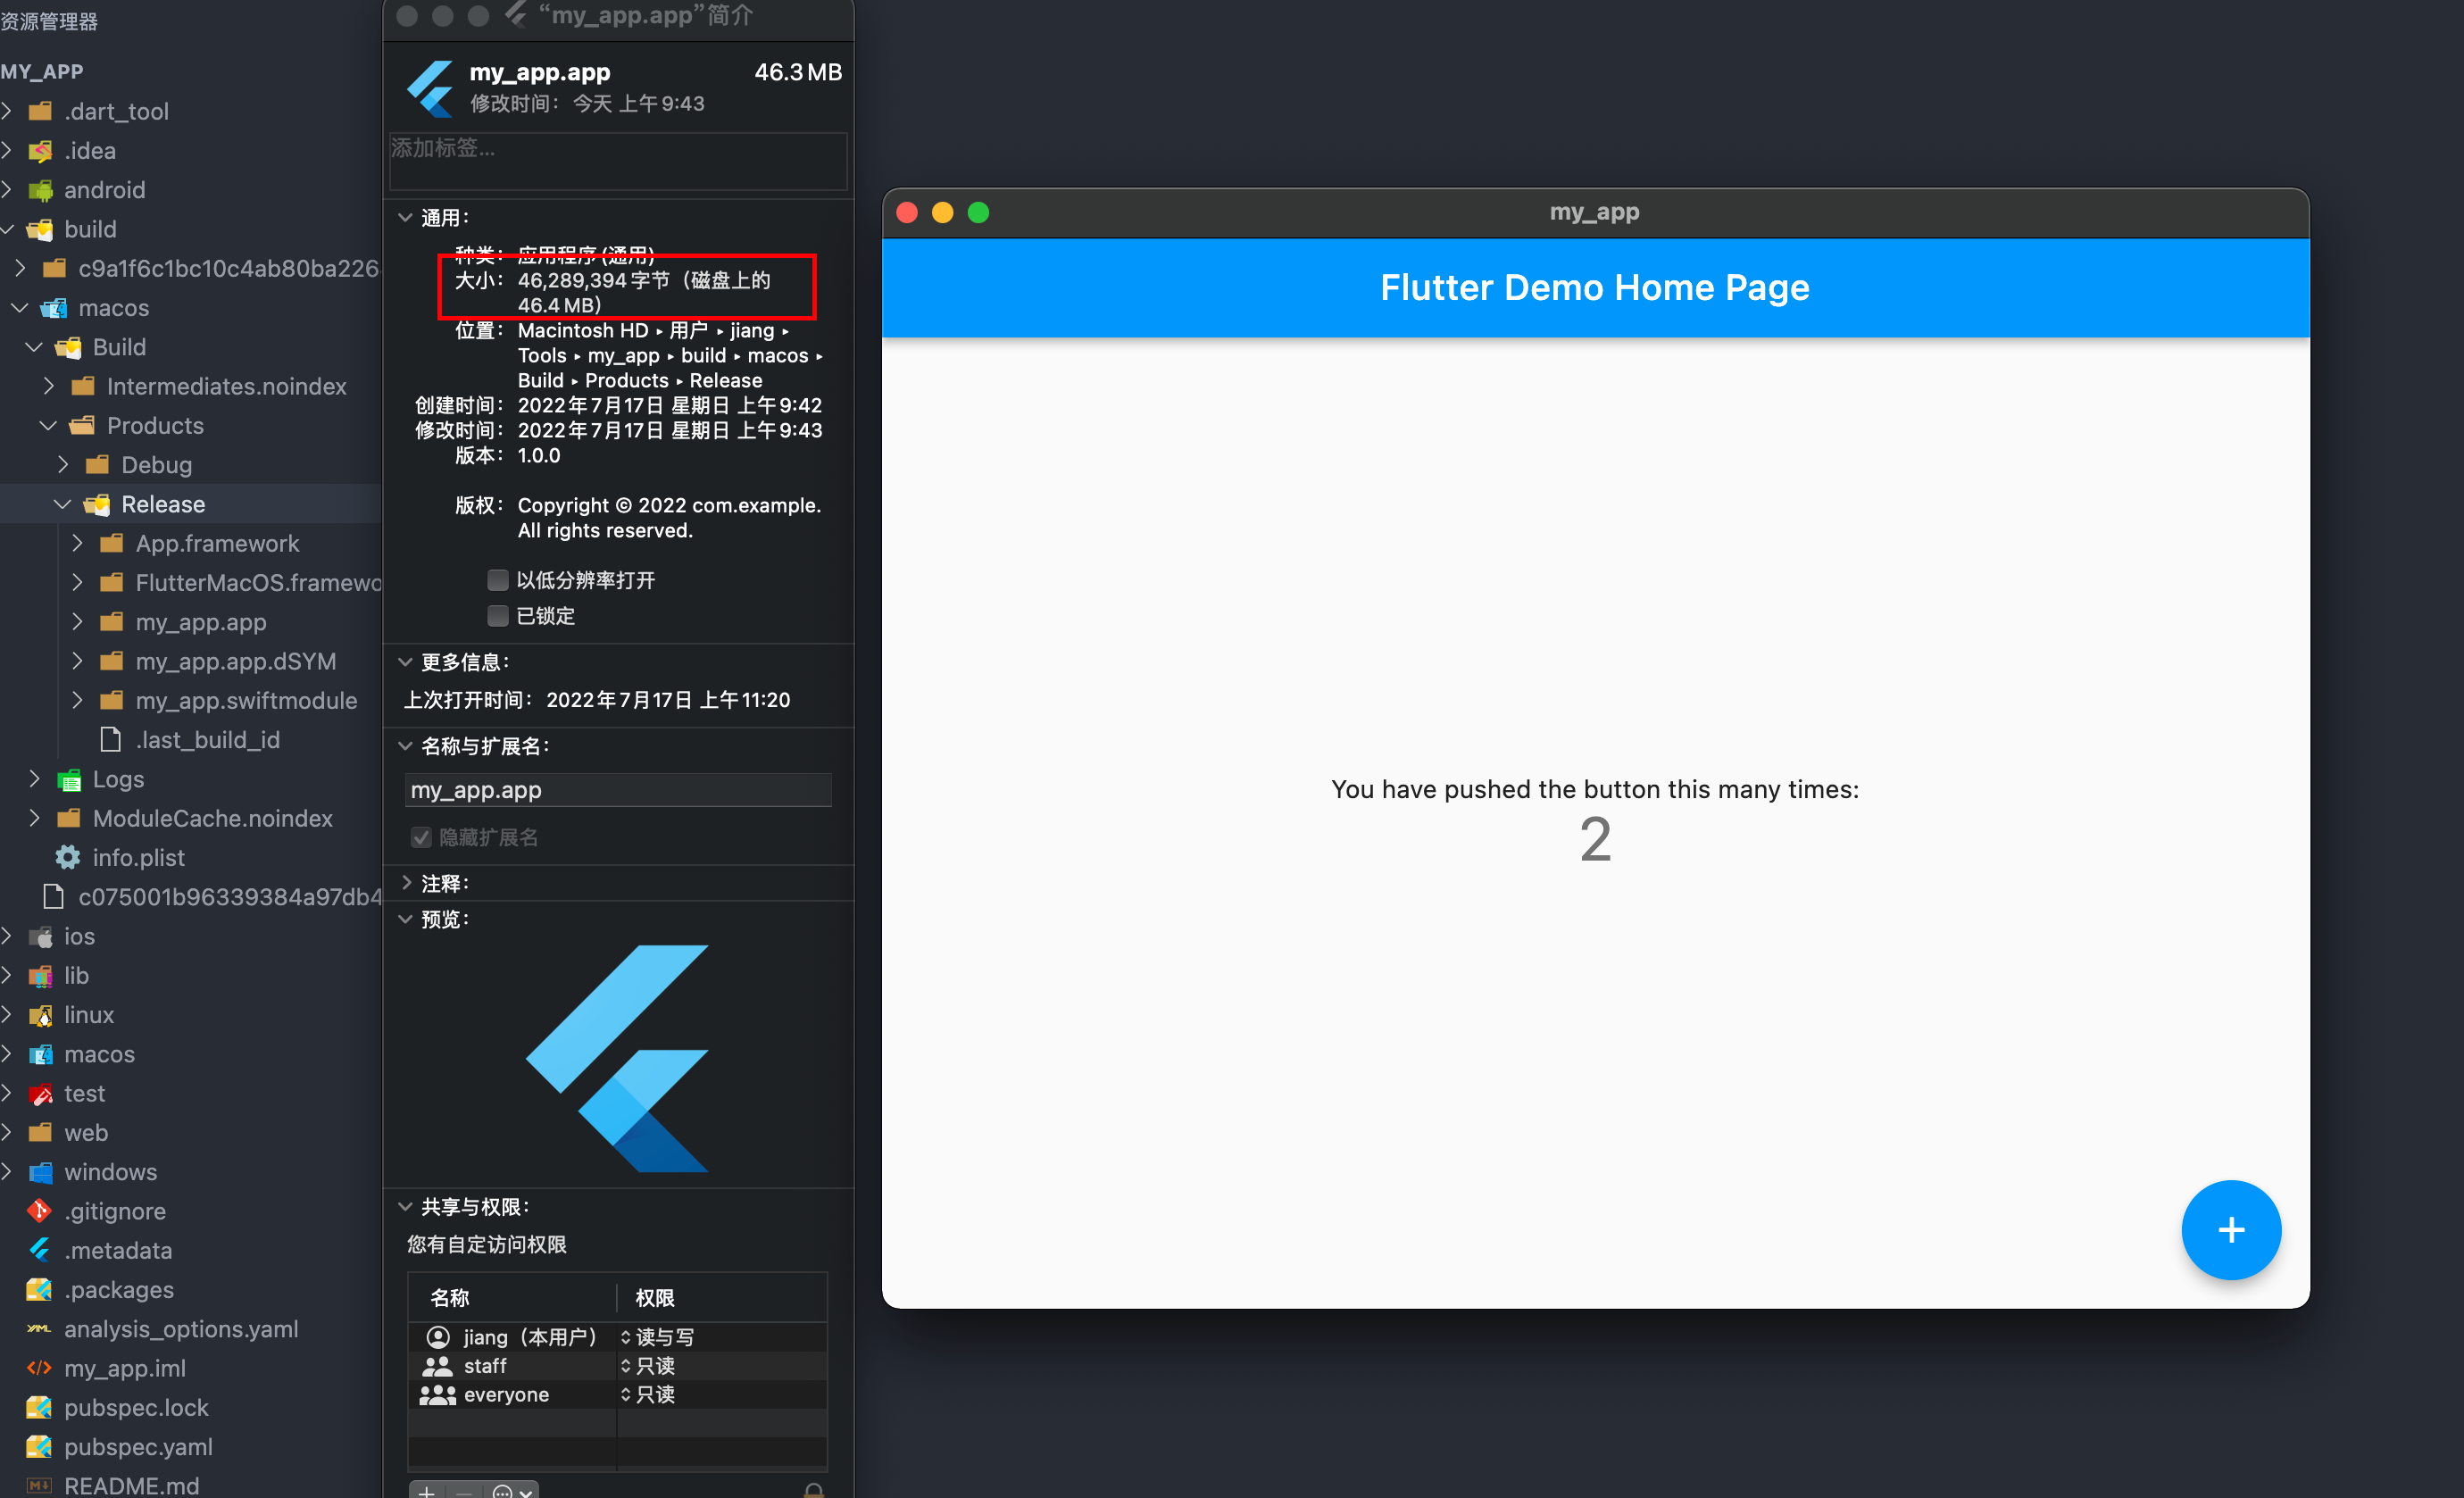Screen dimensions: 2464x1498
Task: Enable the 以低分辨率打开 checkbox
Action: pyautogui.click(x=498, y=579)
